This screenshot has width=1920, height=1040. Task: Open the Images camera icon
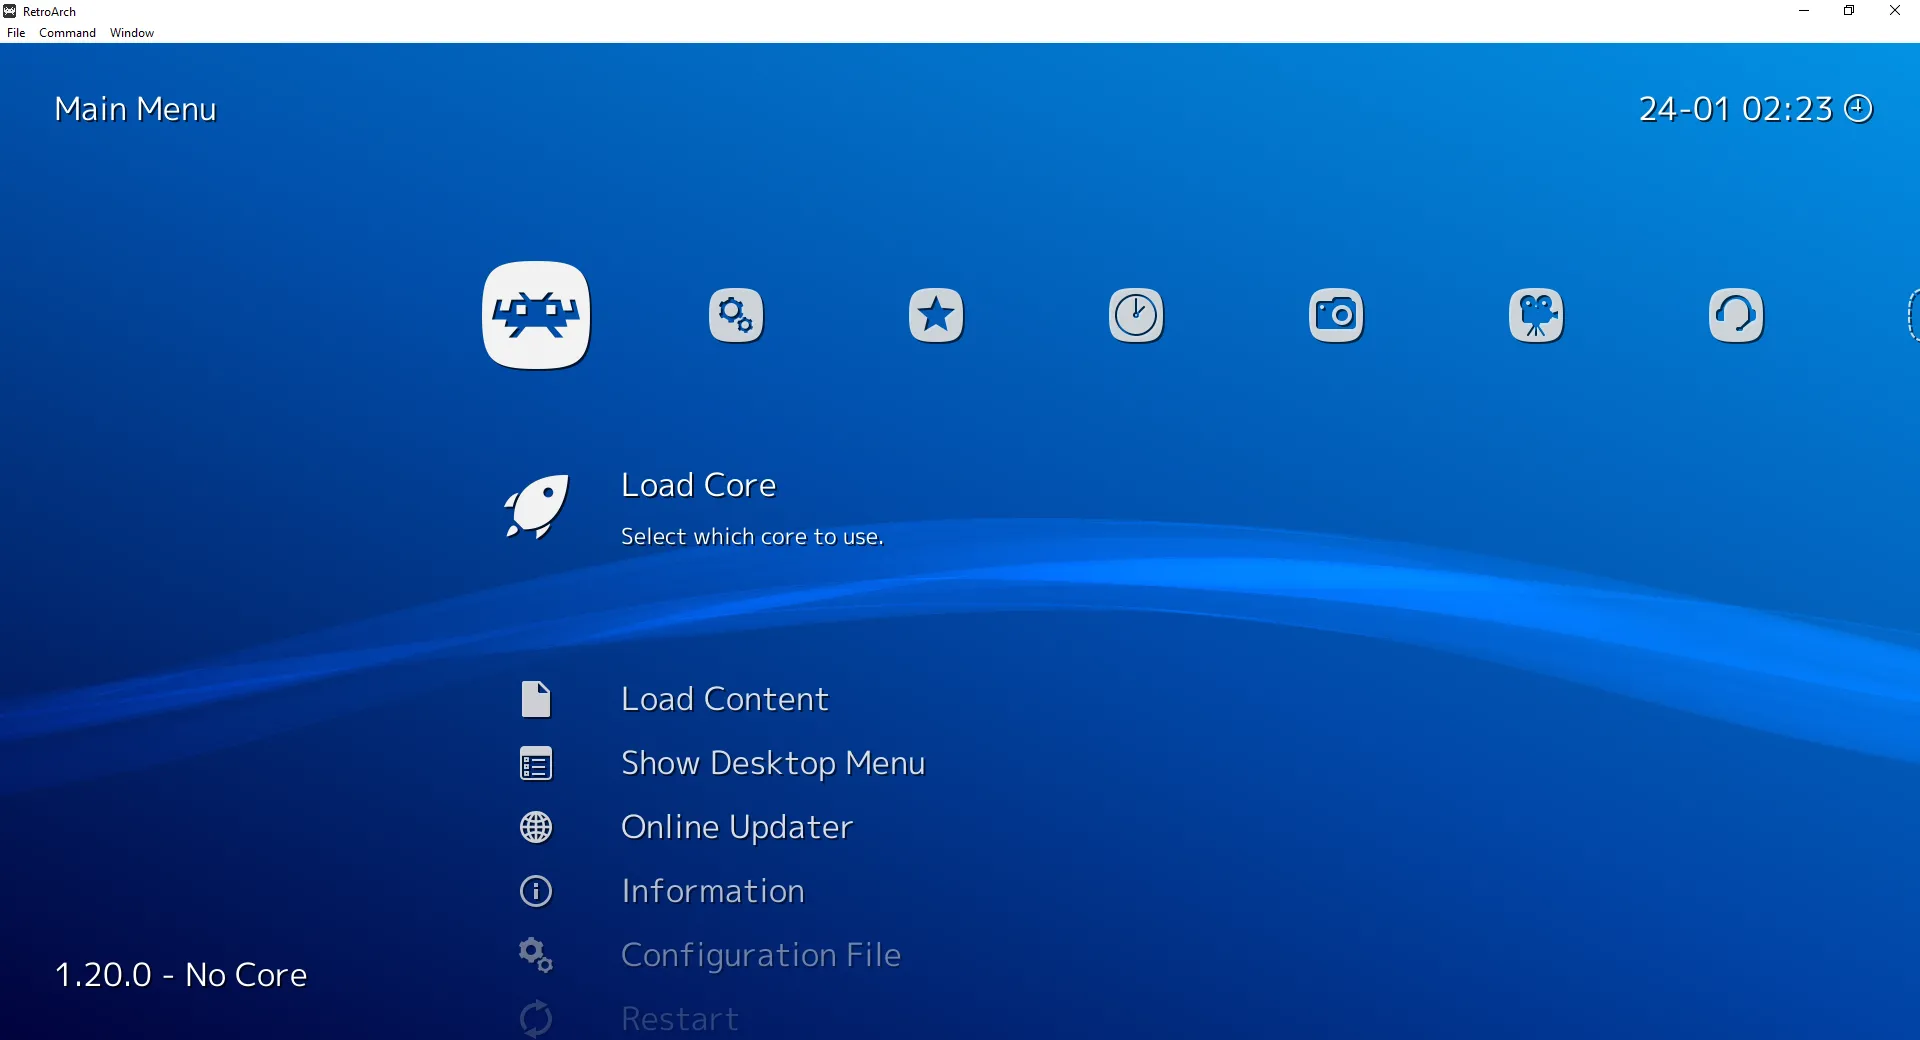click(x=1336, y=315)
